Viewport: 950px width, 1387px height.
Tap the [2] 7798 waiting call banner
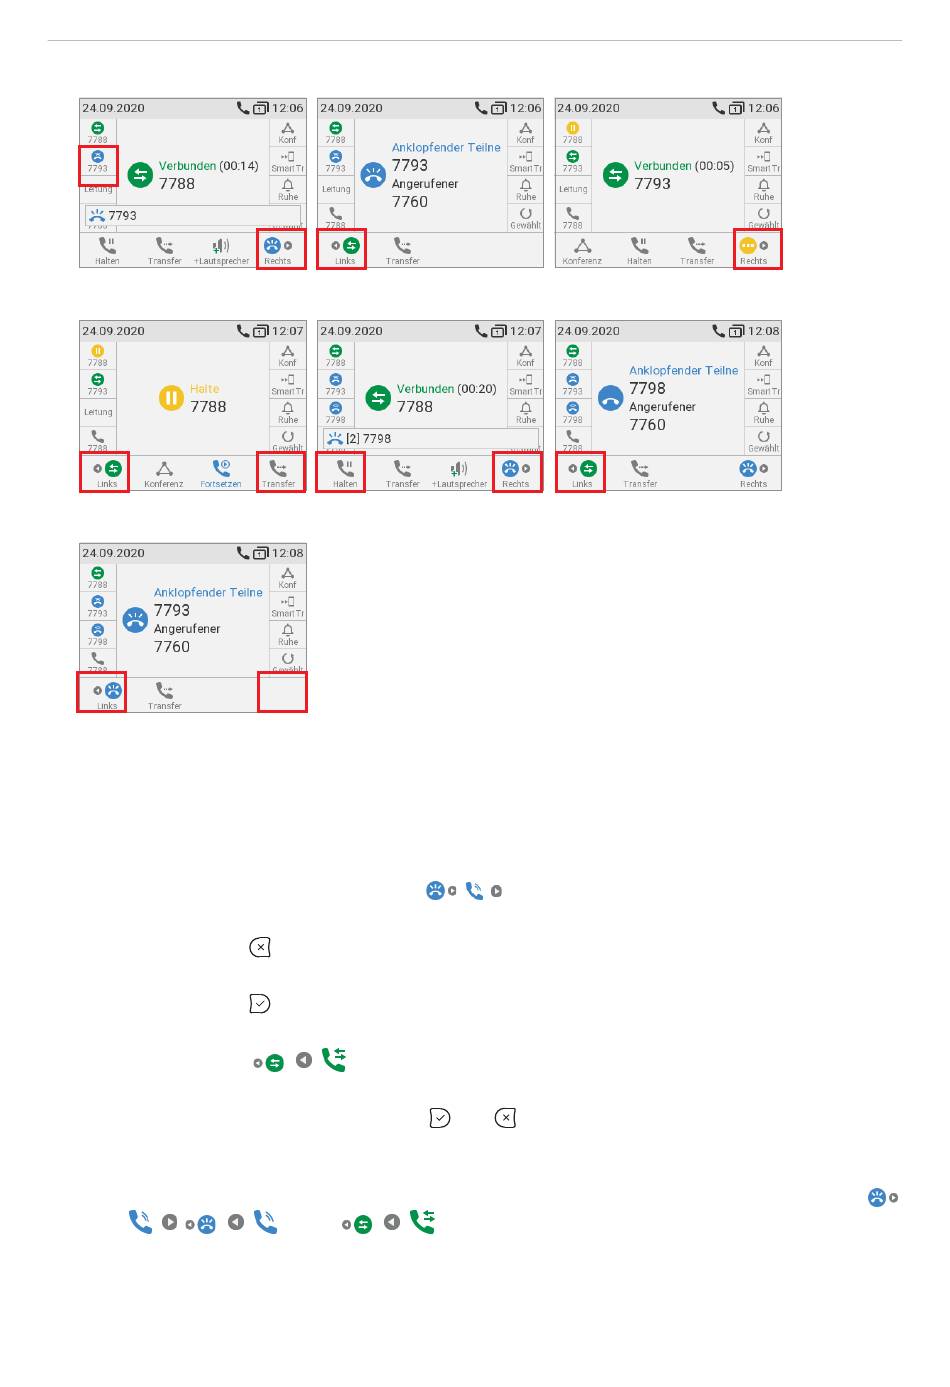431,438
